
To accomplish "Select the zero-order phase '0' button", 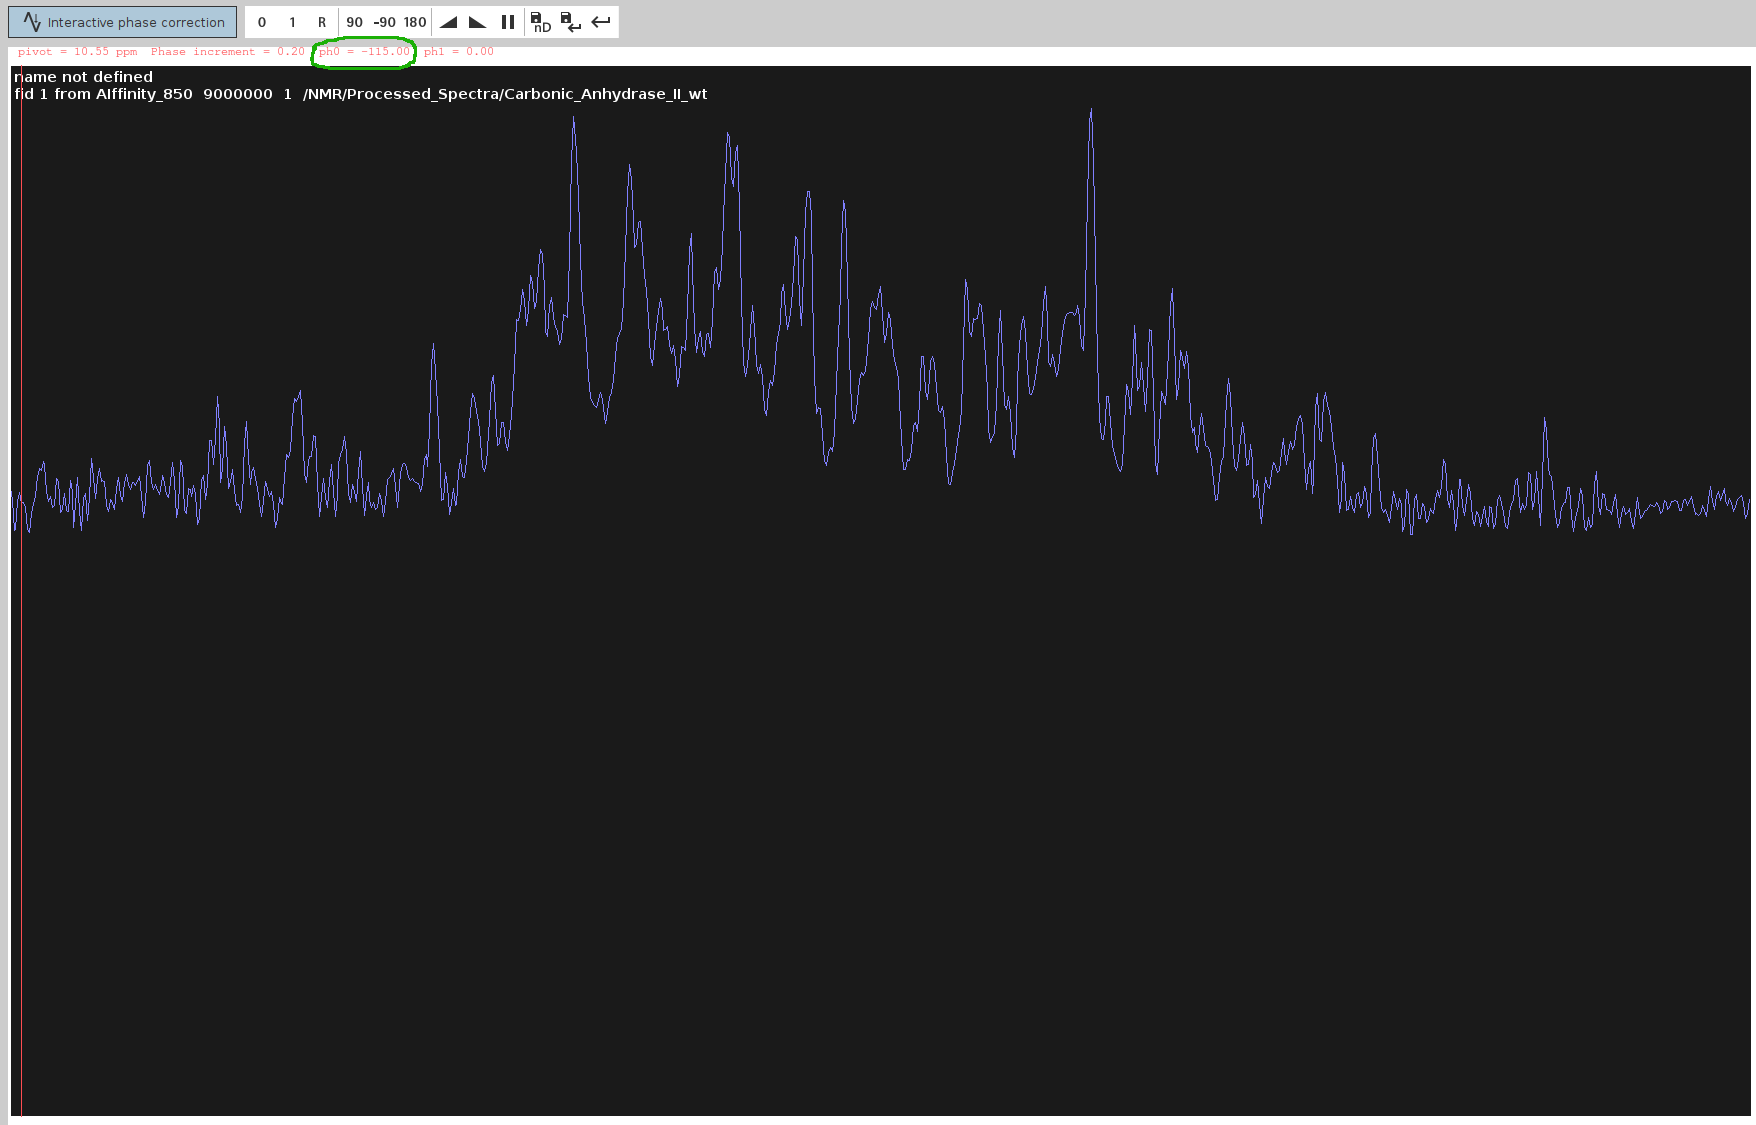I will [x=262, y=22].
